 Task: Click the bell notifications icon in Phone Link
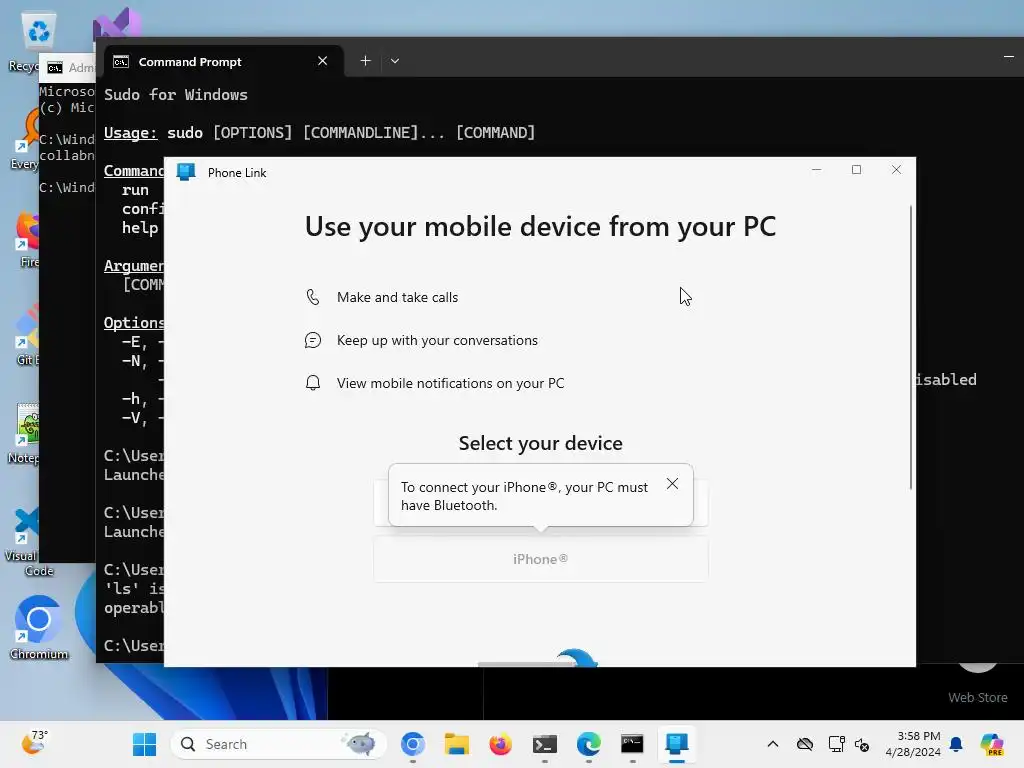pos(313,383)
